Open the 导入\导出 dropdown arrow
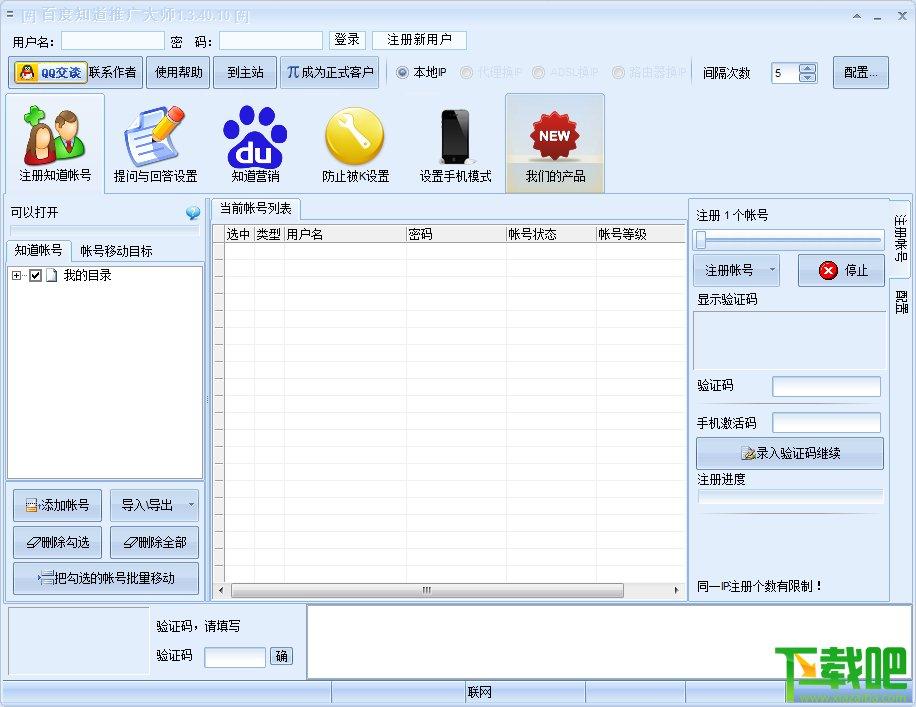This screenshot has width=916, height=707. tap(191, 505)
